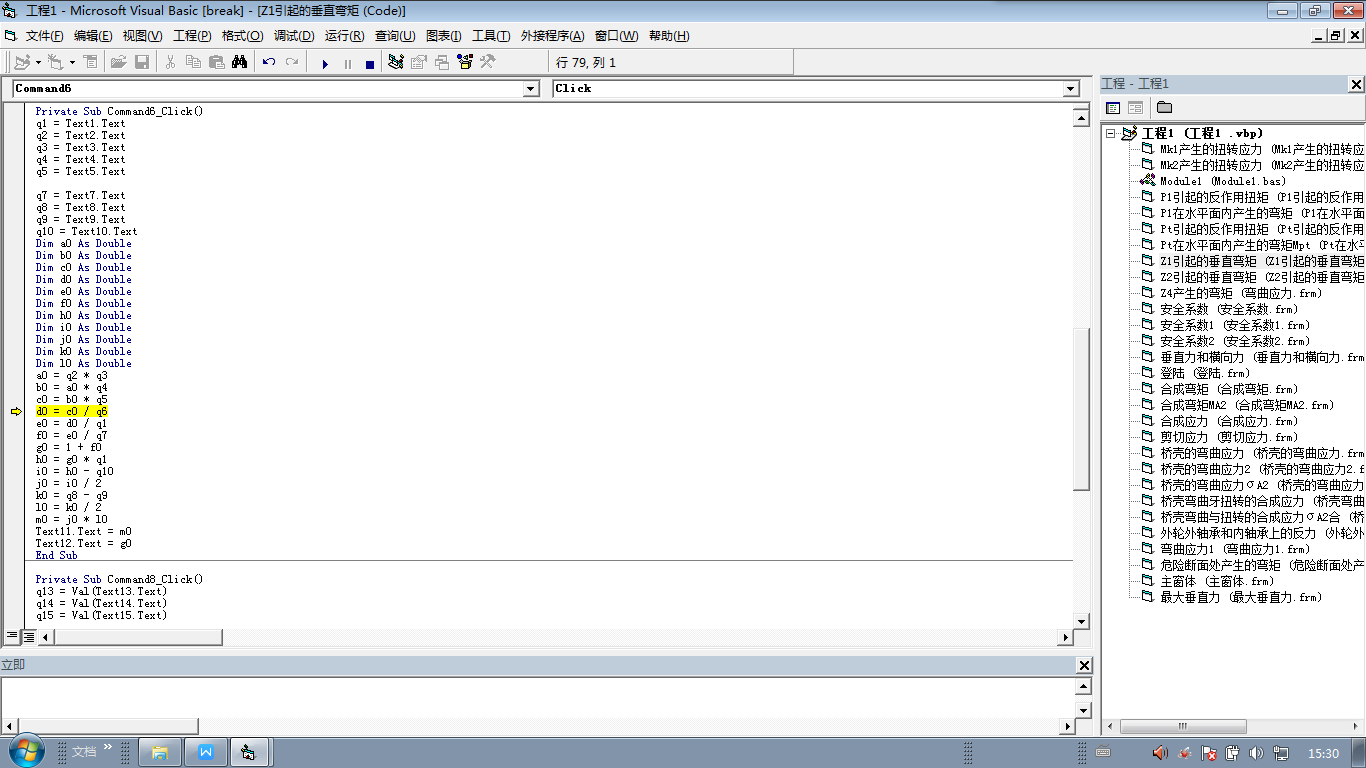Select 主窗体 (主窗体.frm) in project tree
The image size is (1366, 768).
[1217, 581]
